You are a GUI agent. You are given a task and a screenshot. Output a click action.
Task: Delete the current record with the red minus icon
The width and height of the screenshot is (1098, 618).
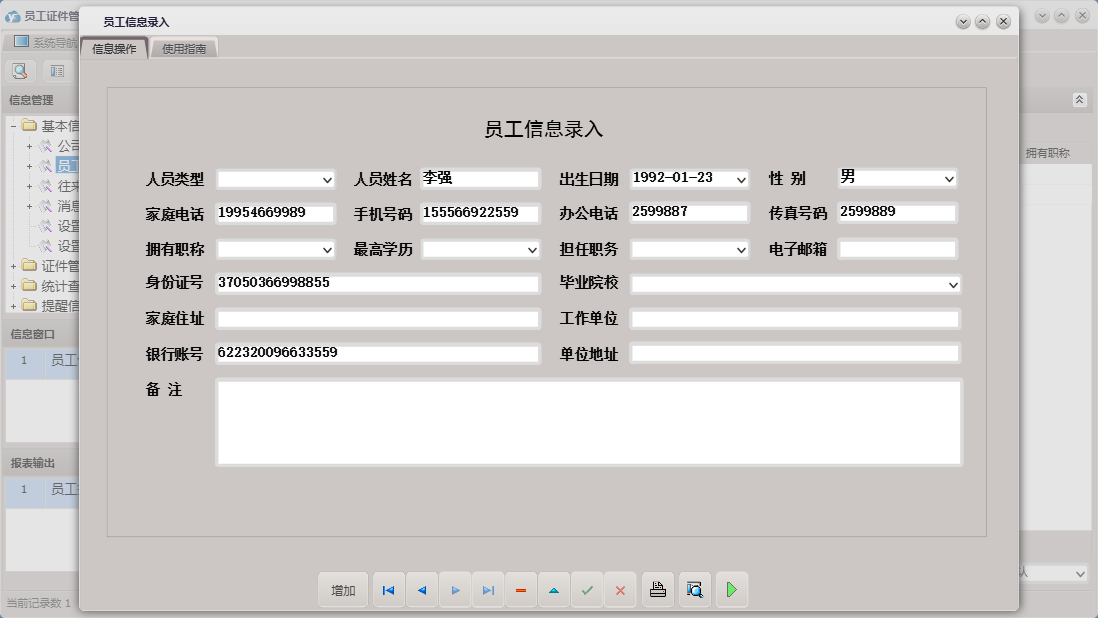[520, 590]
